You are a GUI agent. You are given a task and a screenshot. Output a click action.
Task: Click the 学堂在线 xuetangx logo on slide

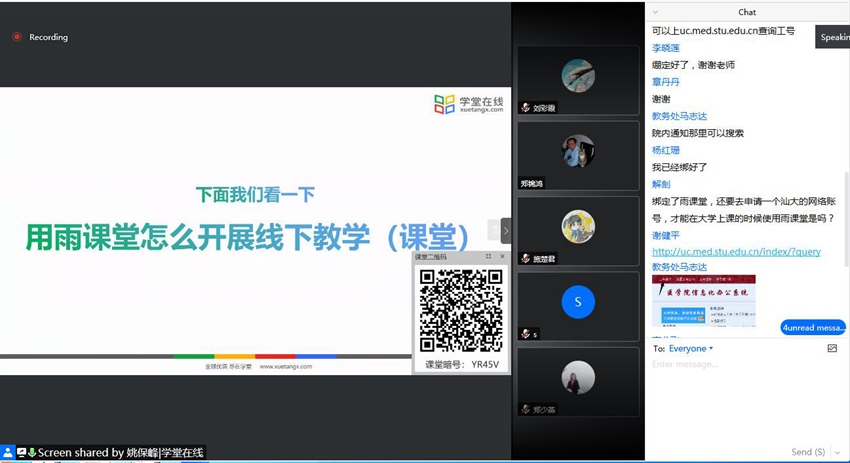coord(468,104)
